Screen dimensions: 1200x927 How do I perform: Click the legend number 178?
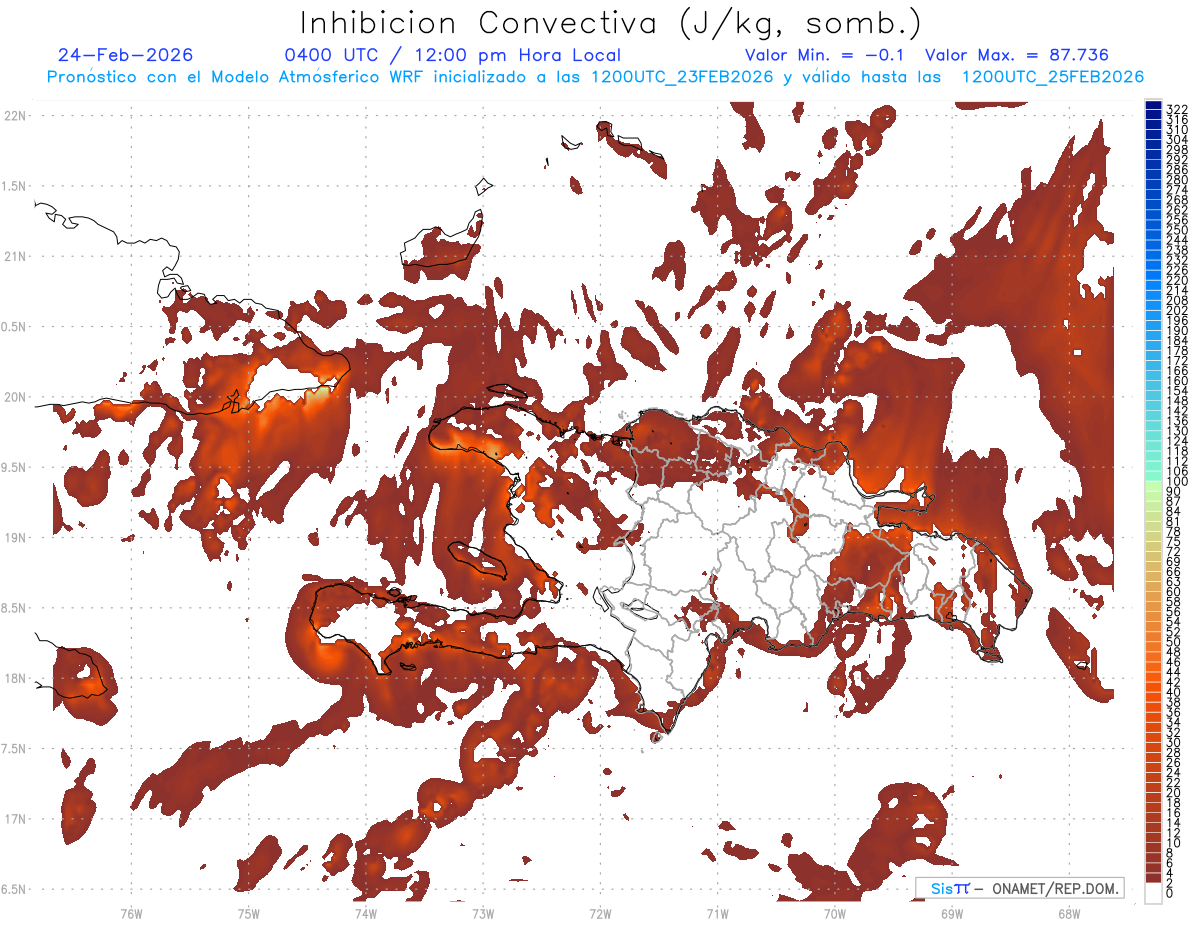[1177, 350]
